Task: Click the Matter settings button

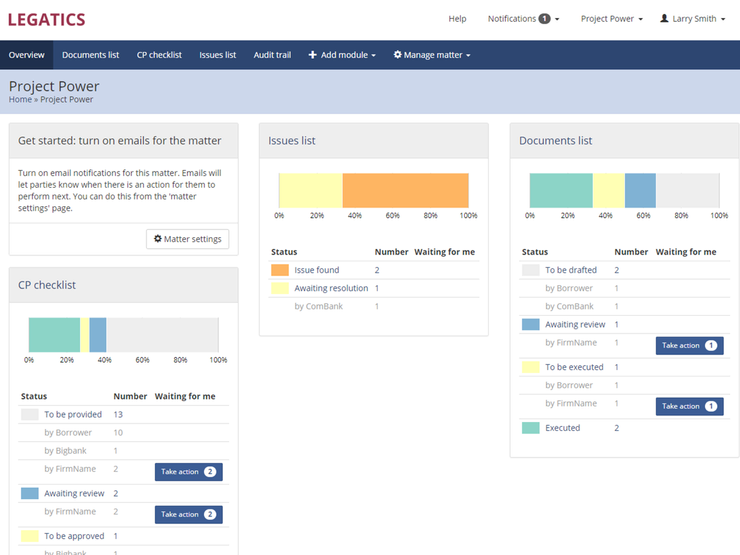Action: pyautogui.click(x=187, y=239)
